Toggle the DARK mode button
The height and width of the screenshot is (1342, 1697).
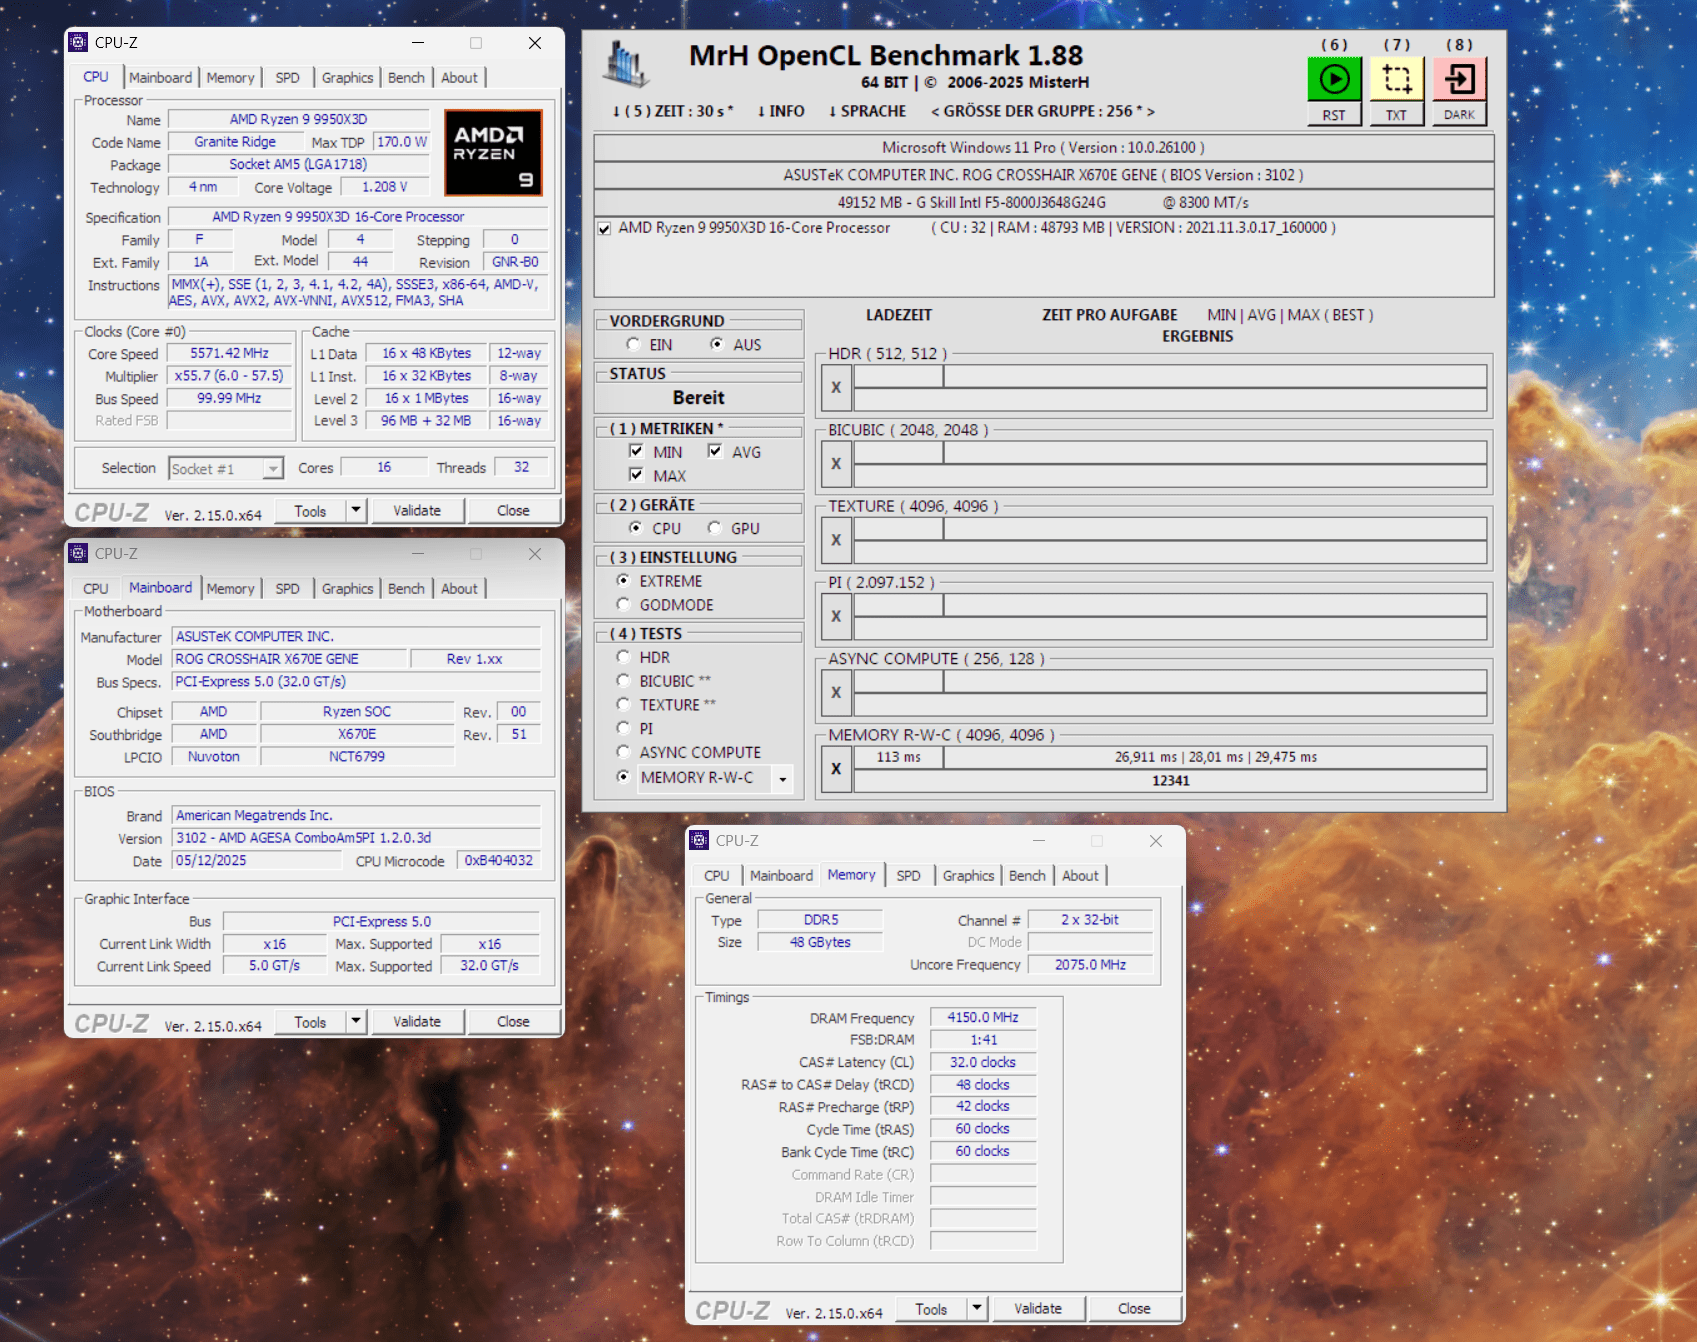(1459, 115)
